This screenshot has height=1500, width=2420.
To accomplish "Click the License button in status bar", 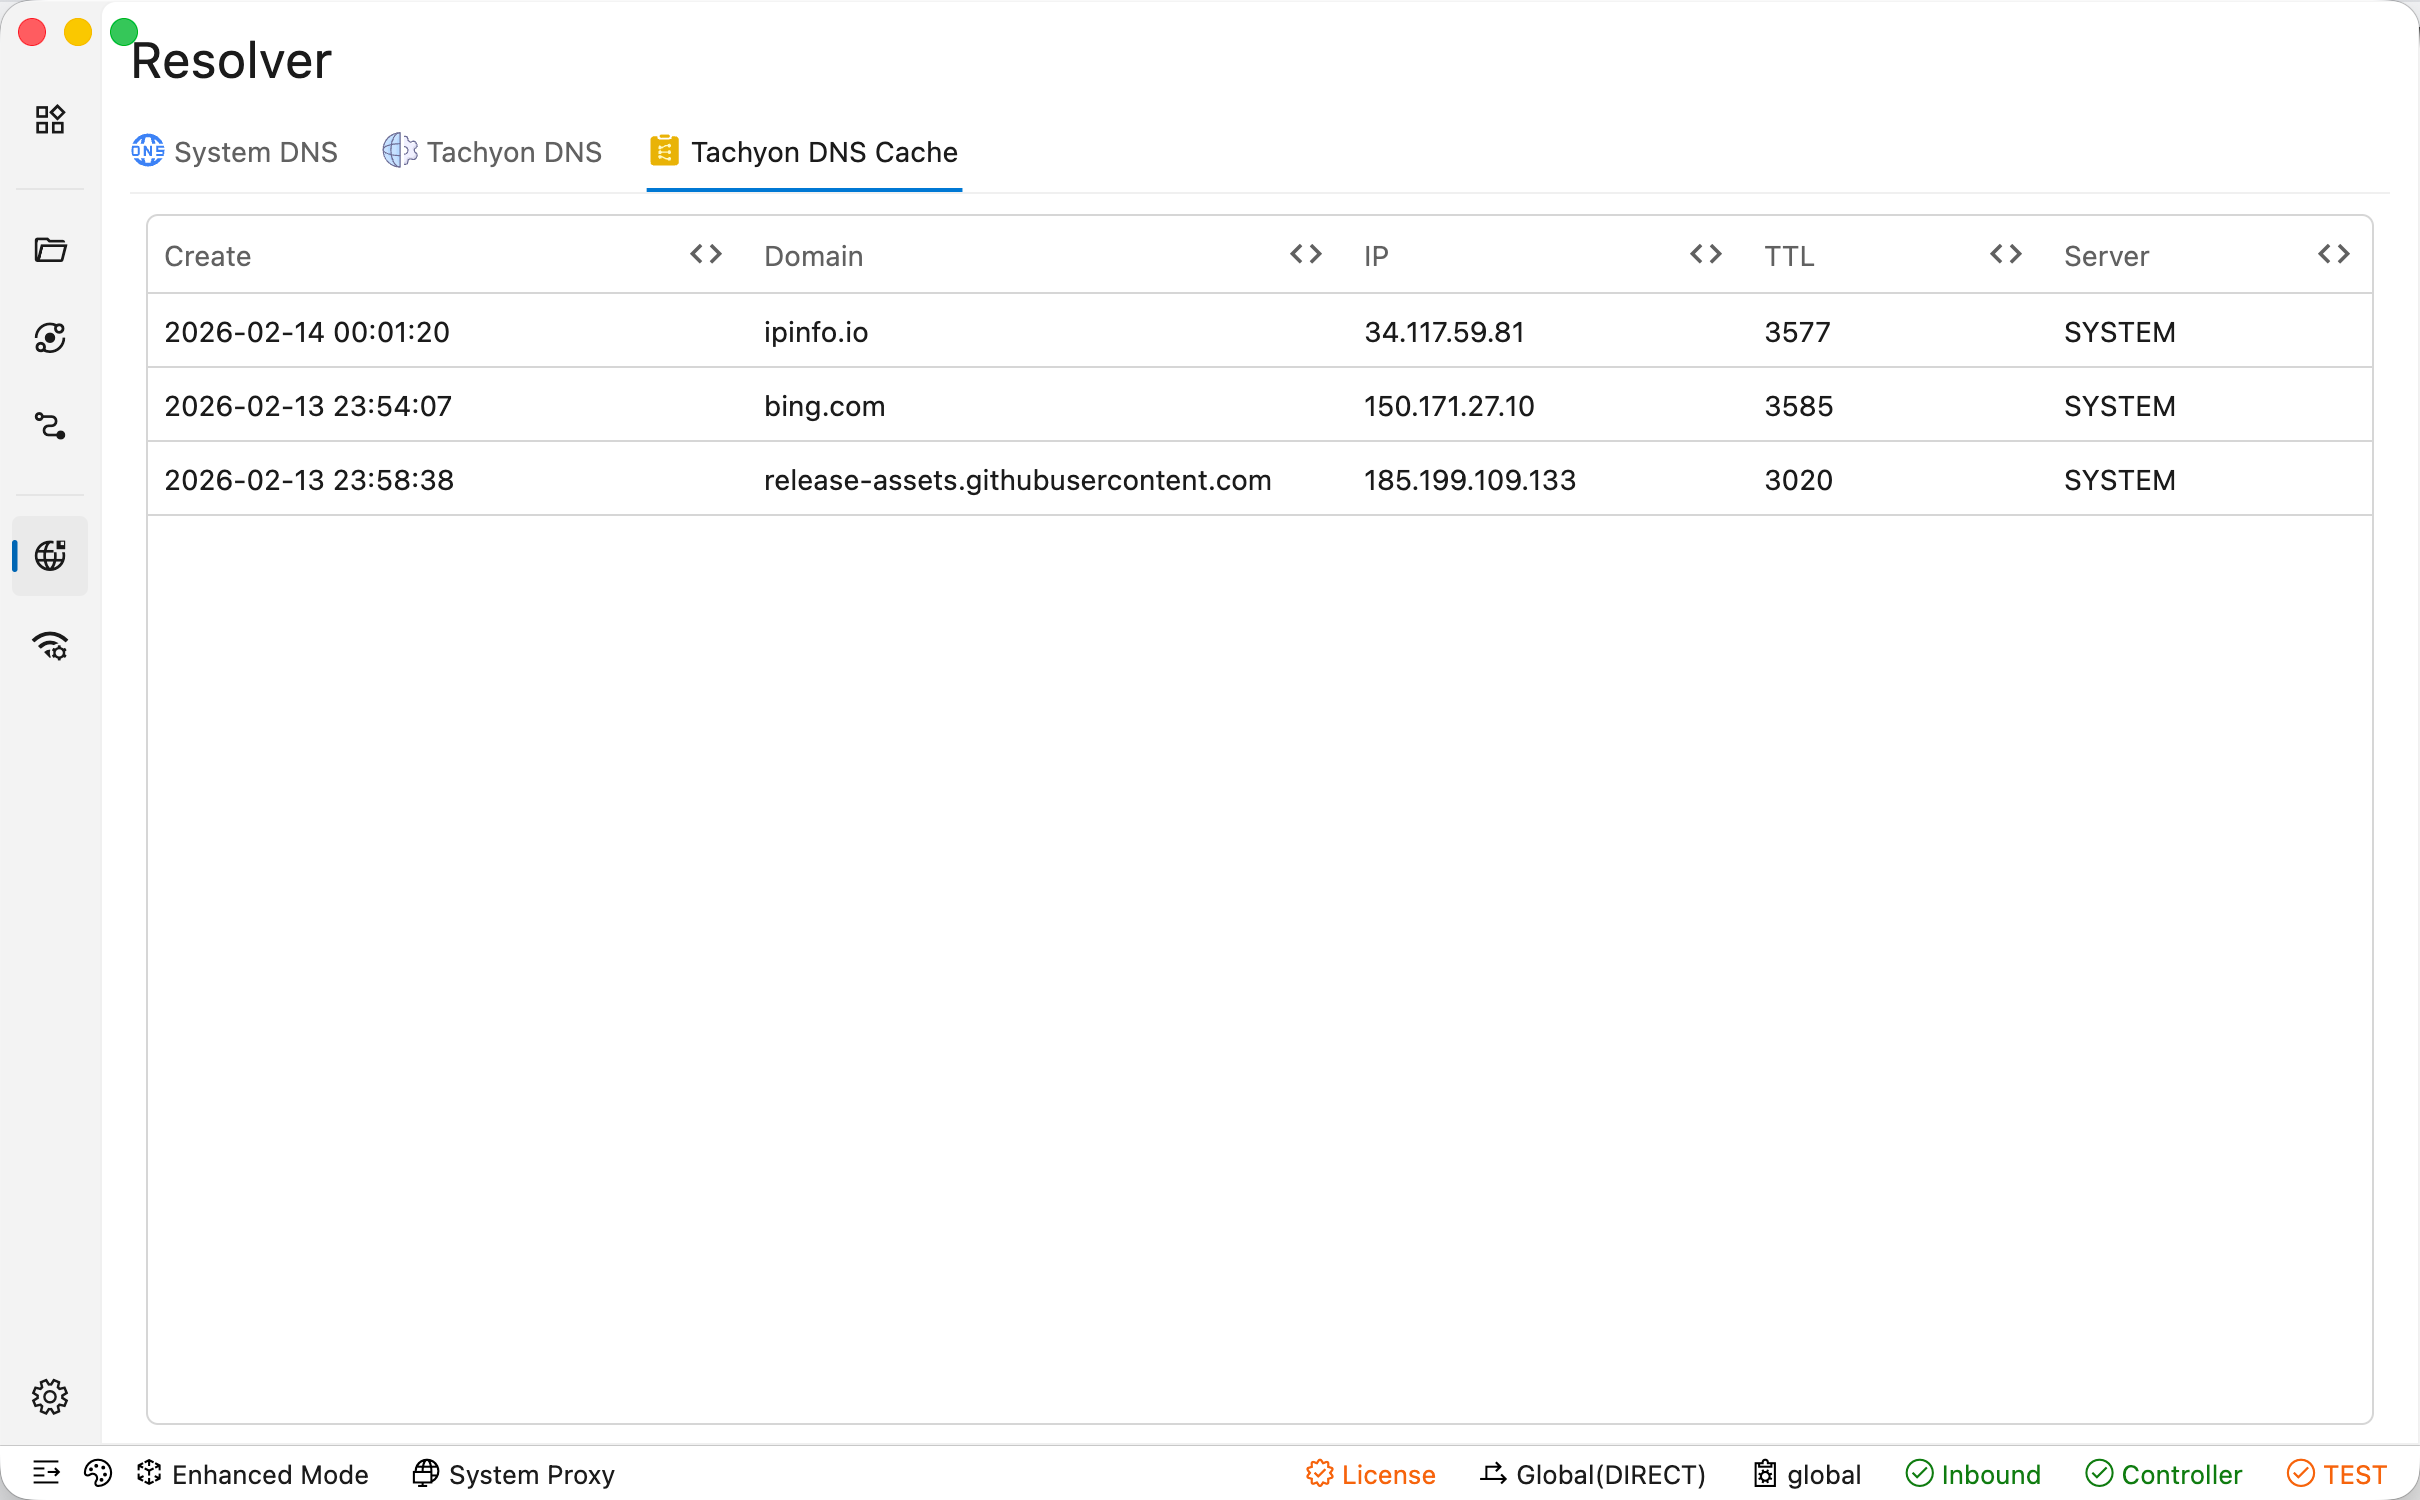I will pyautogui.click(x=1371, y=1474).
